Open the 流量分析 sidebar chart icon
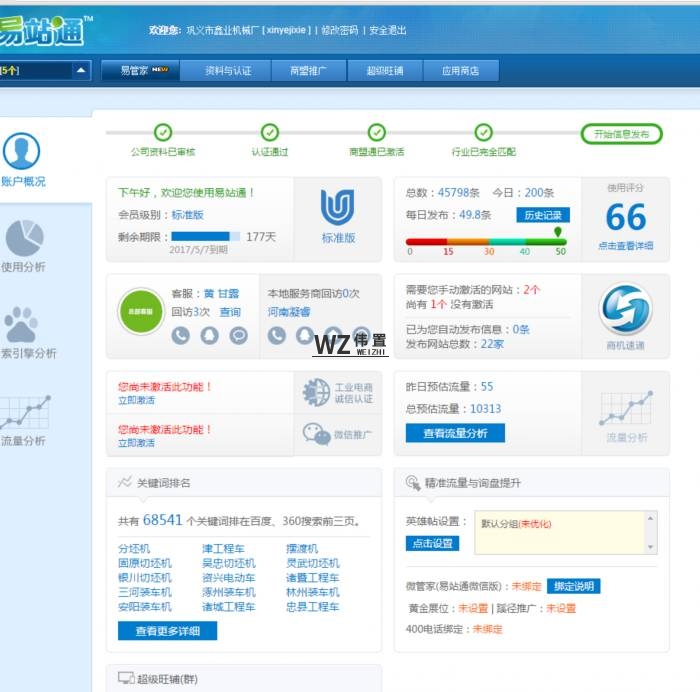The width and height of the screenshot is (700, 692). [x=25, y=413]
